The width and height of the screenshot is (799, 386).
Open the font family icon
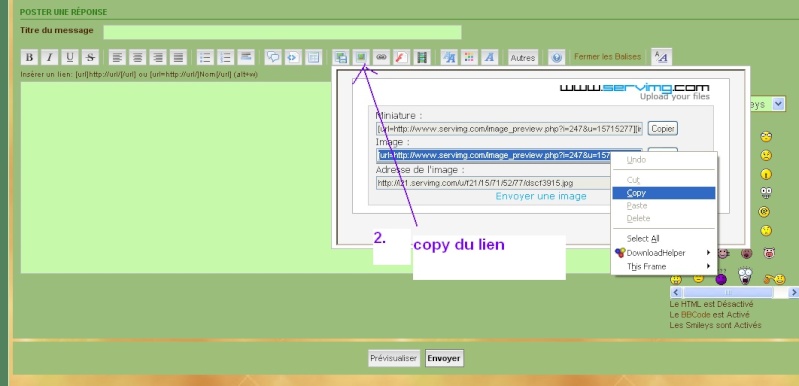(490, 57)
